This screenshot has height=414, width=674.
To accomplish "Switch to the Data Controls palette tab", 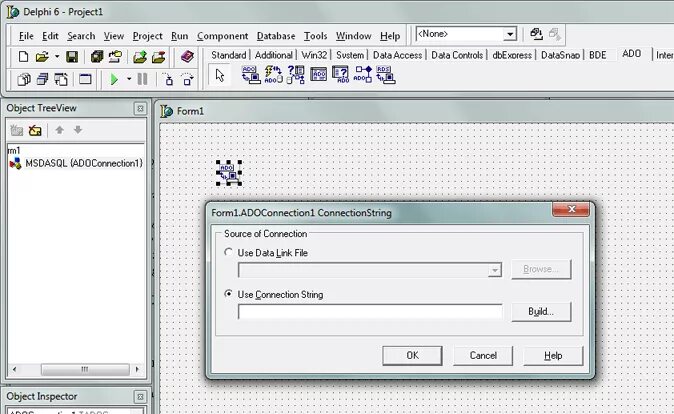I will (x=457, y=55).
